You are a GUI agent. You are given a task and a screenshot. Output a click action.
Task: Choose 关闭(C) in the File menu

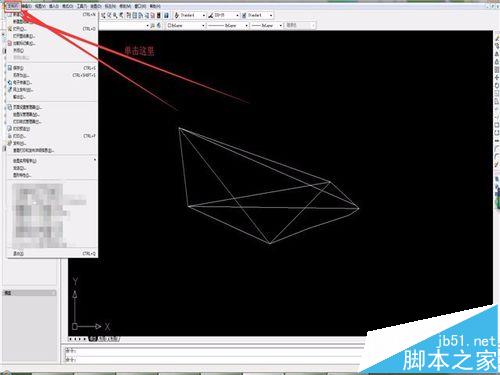[x=52, y=50]
